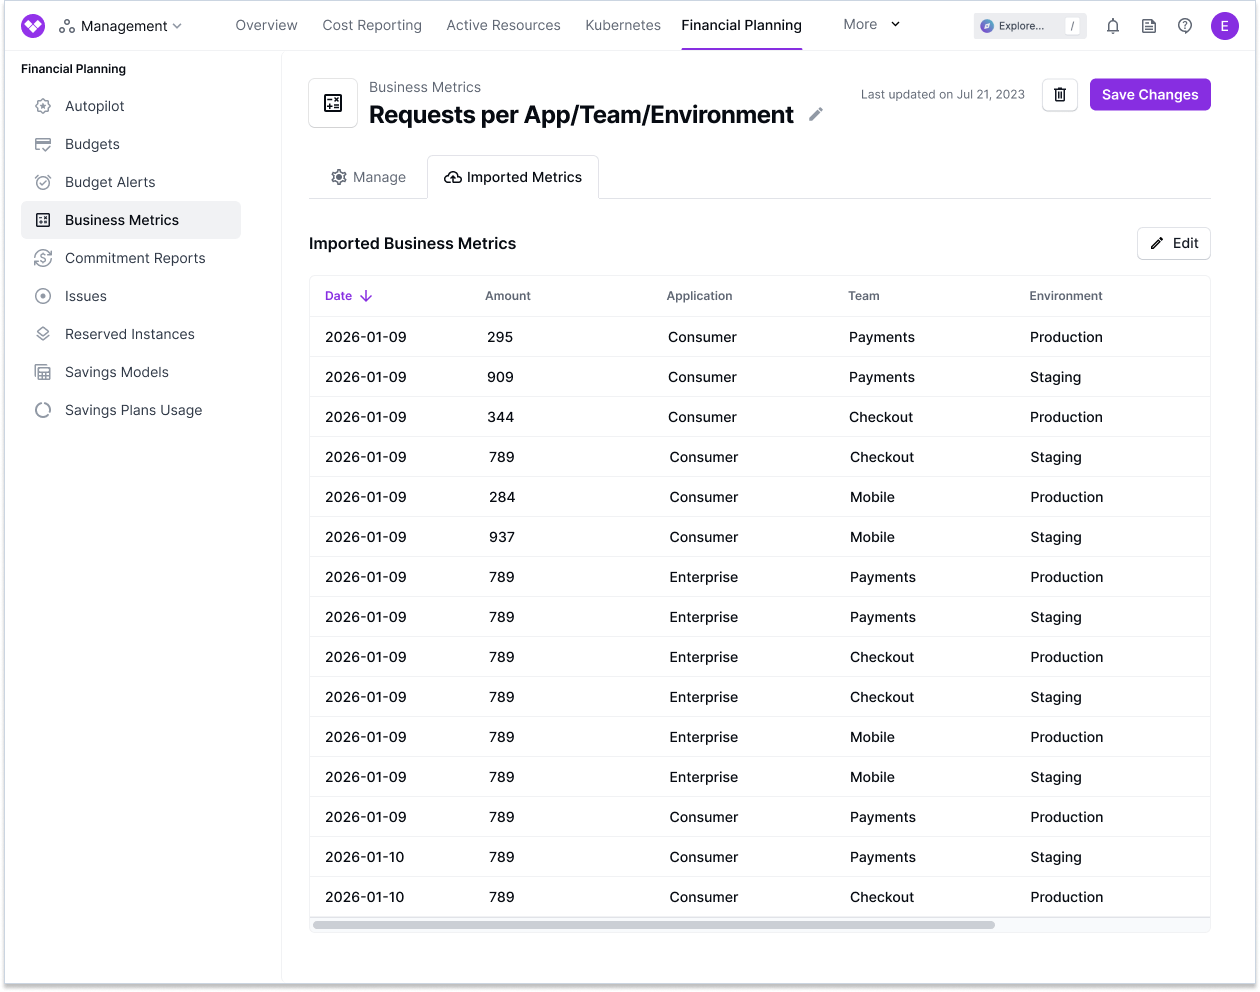Click the Team column header
Image resolution: width=1260 pixels, height=992 pixels.
pos(864,296)
